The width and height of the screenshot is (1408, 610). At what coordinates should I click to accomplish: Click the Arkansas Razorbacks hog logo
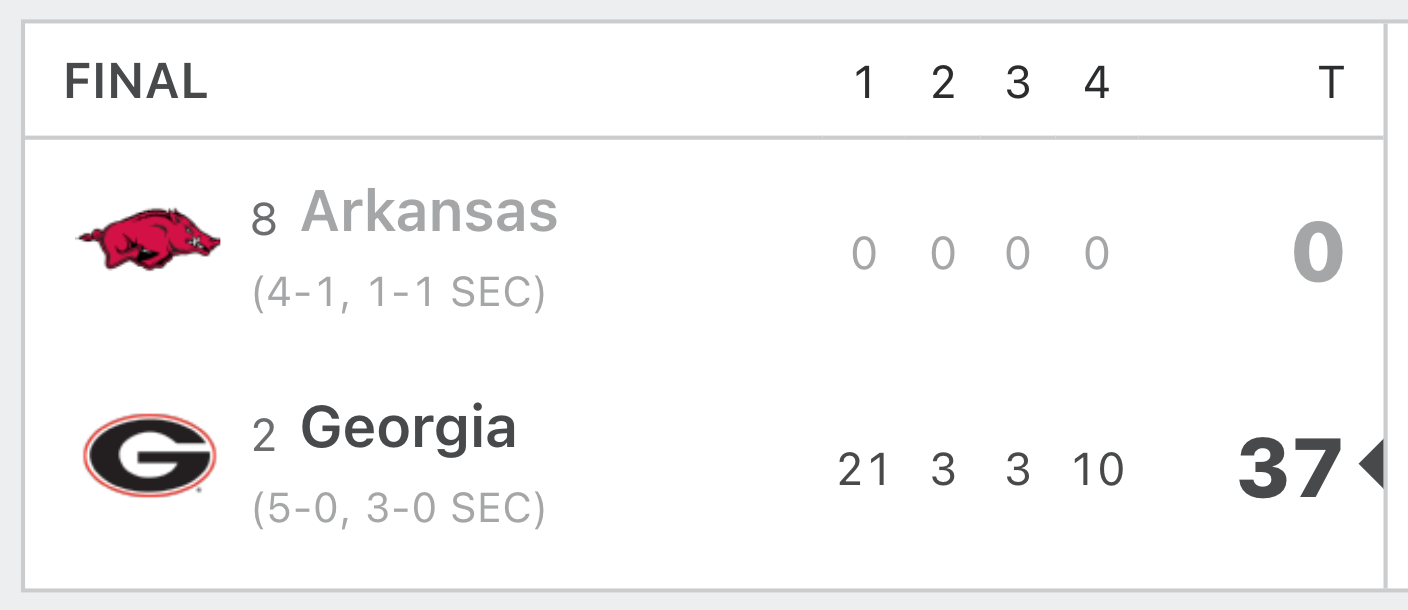tap(150, 239)
